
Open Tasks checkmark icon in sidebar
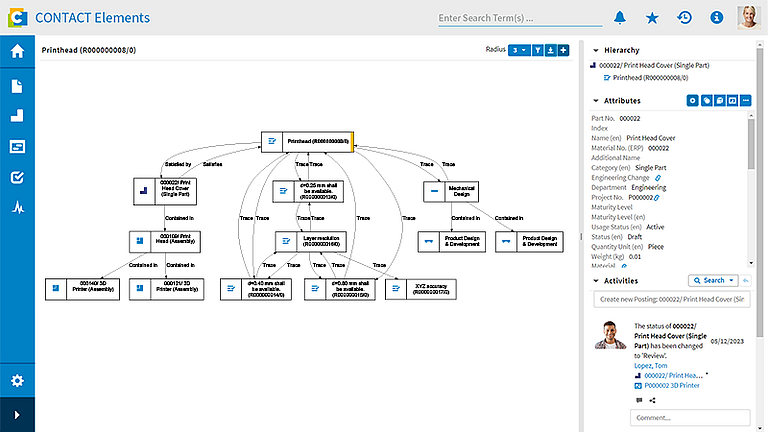click(17, 177)
